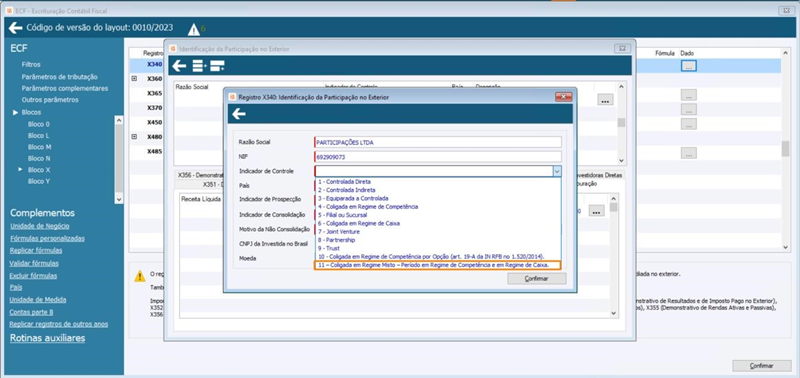Open País link under Complementos
Screen dimensions: 800x378
coord(16,287)
